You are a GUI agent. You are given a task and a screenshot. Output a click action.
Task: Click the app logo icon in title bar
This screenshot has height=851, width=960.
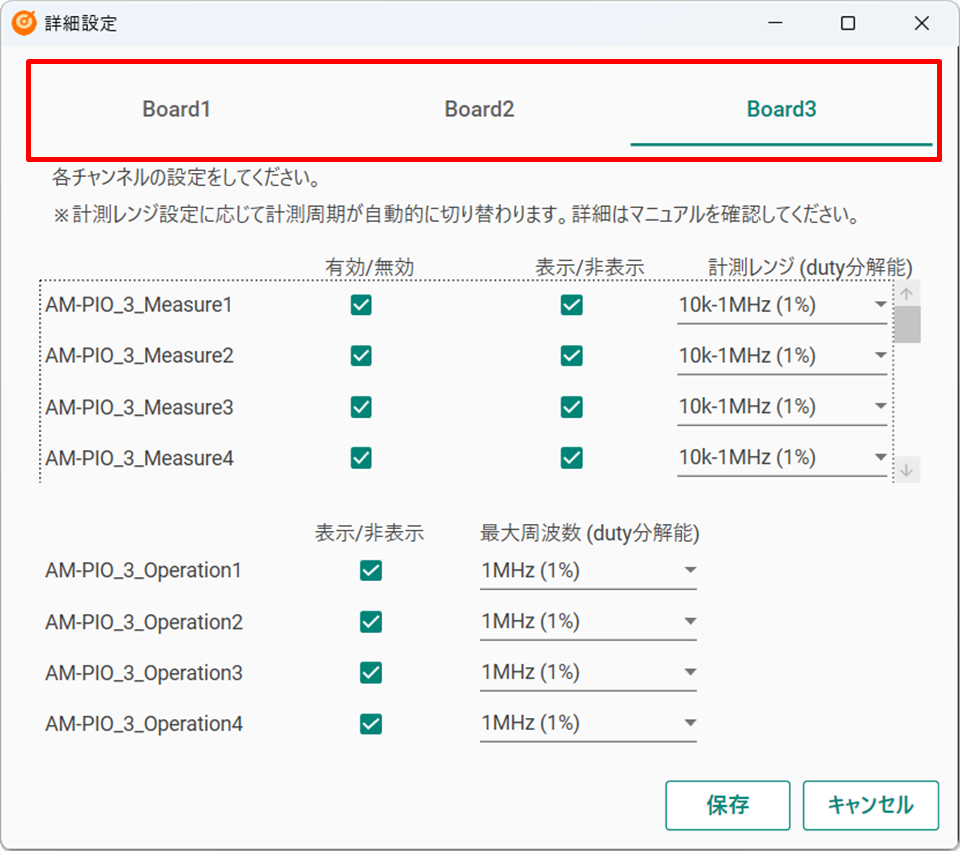25,23
